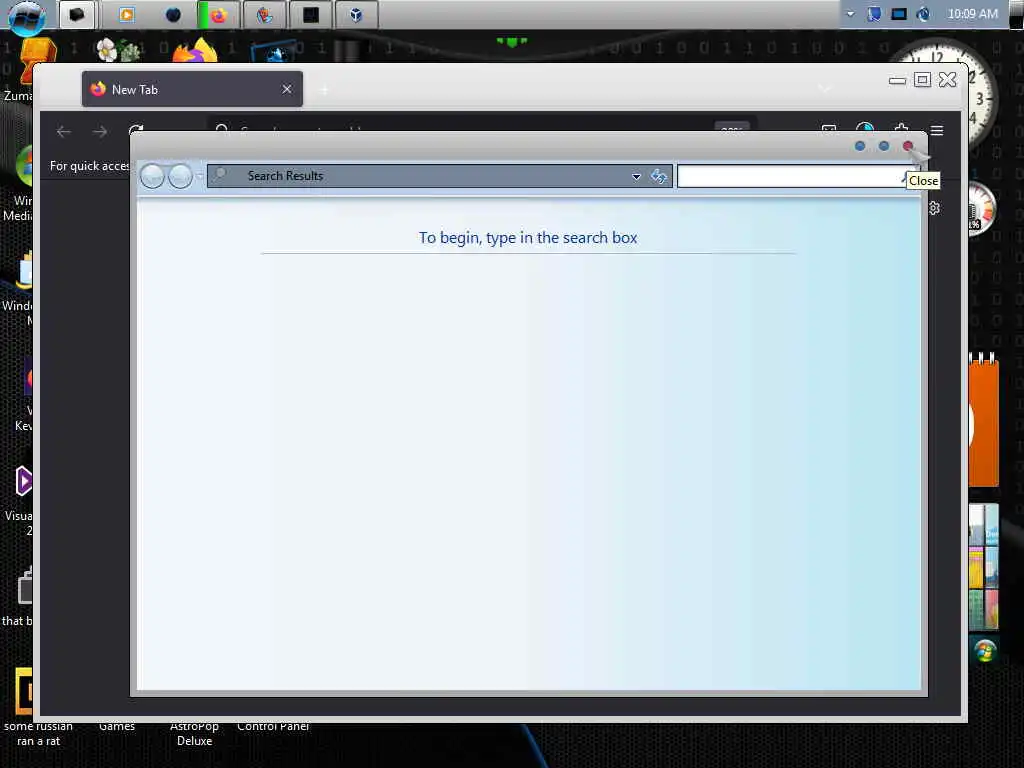Screen dimensions: 1024x768
Task: Select the New Tab tab in Firefox
Action: 192,89
